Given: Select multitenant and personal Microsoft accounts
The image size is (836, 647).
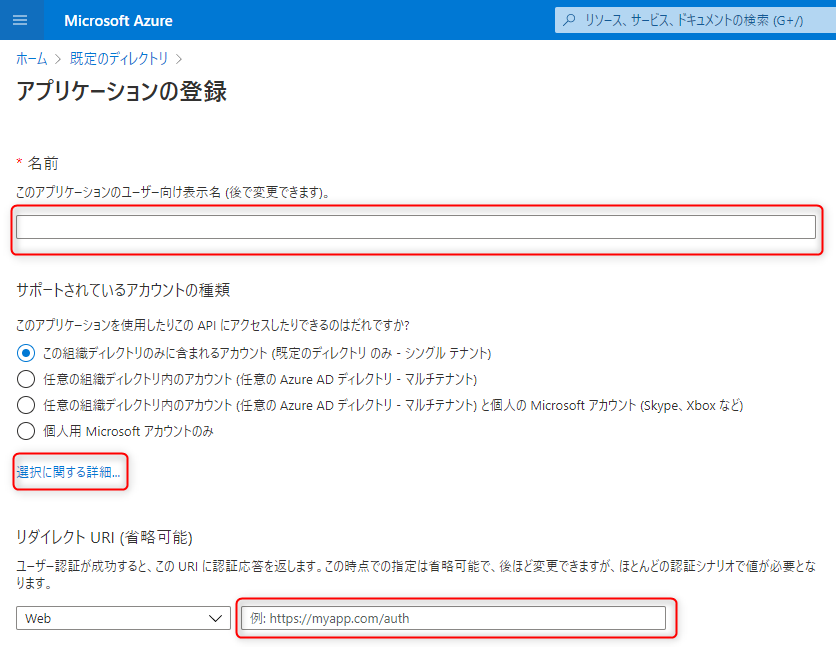Looking at the screenshot, I should tap(26, 405).
